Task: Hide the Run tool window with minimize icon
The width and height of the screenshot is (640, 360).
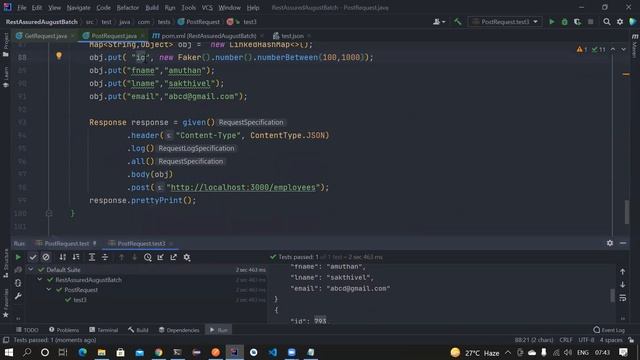Action: click(x=623, y=243)
